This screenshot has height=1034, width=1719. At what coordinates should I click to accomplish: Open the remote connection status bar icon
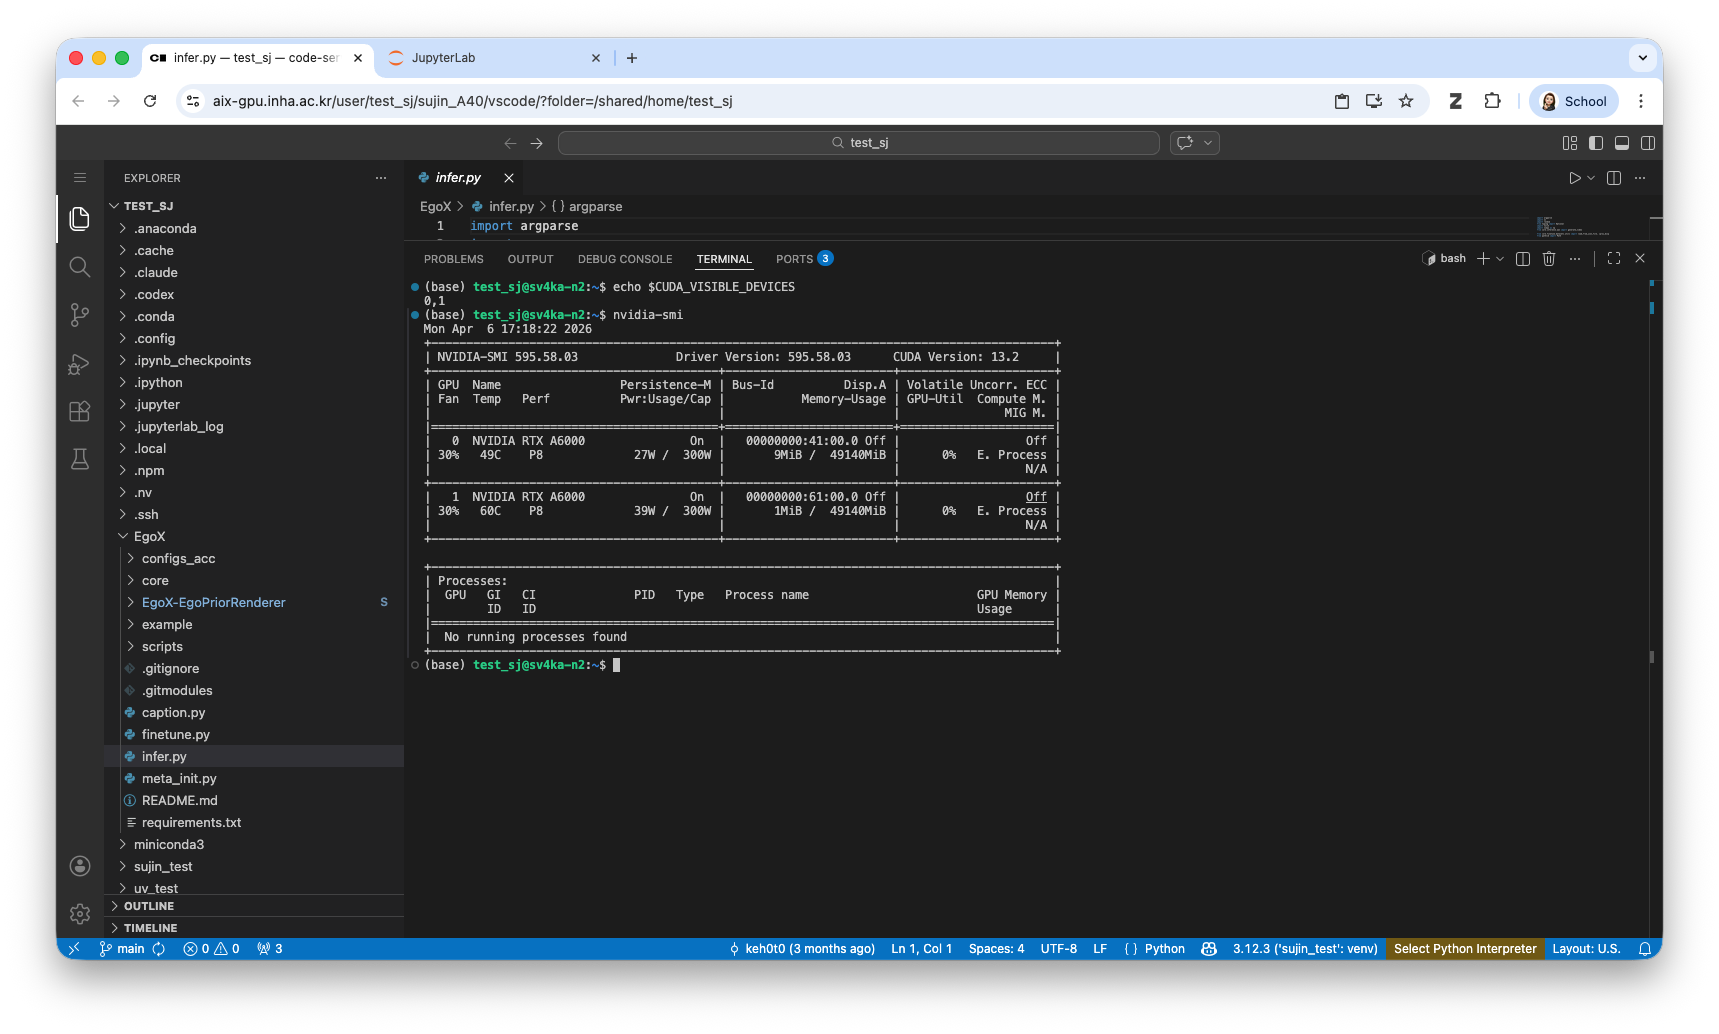tap(74, 949)
